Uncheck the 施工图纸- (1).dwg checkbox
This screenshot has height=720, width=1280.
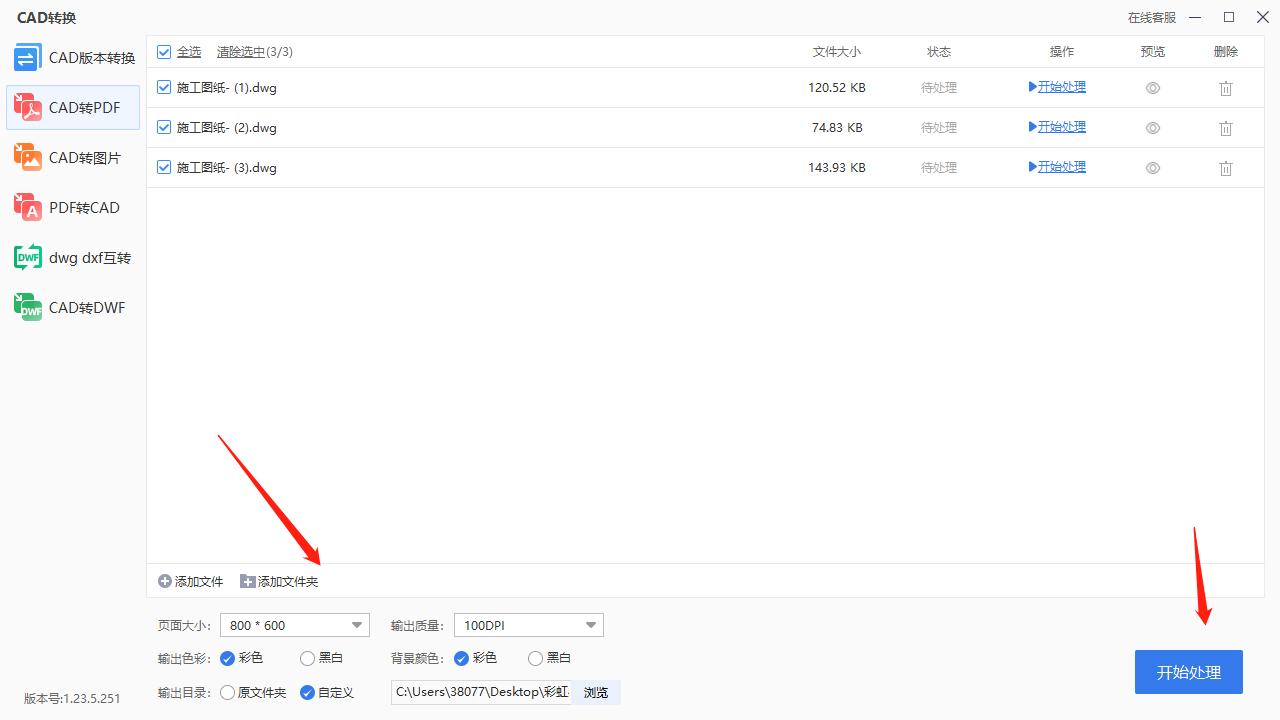tap(164, 87)
